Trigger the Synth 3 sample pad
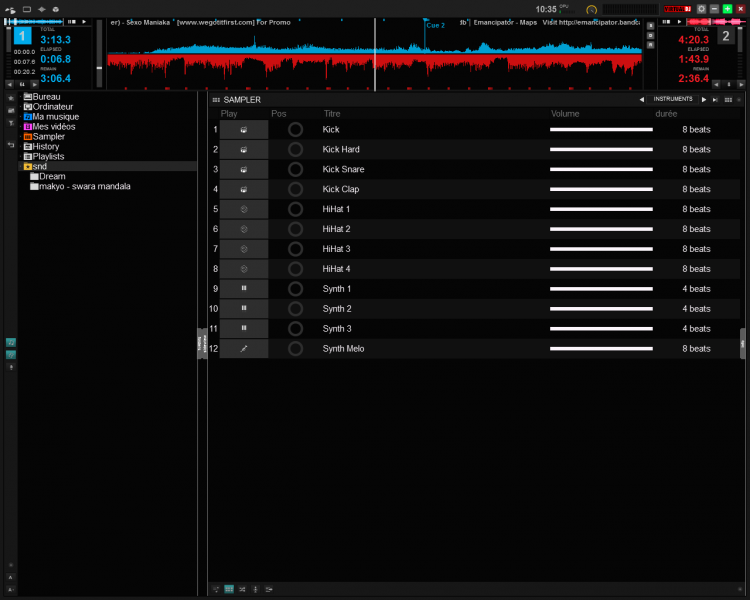 click(x=244, y=329)
